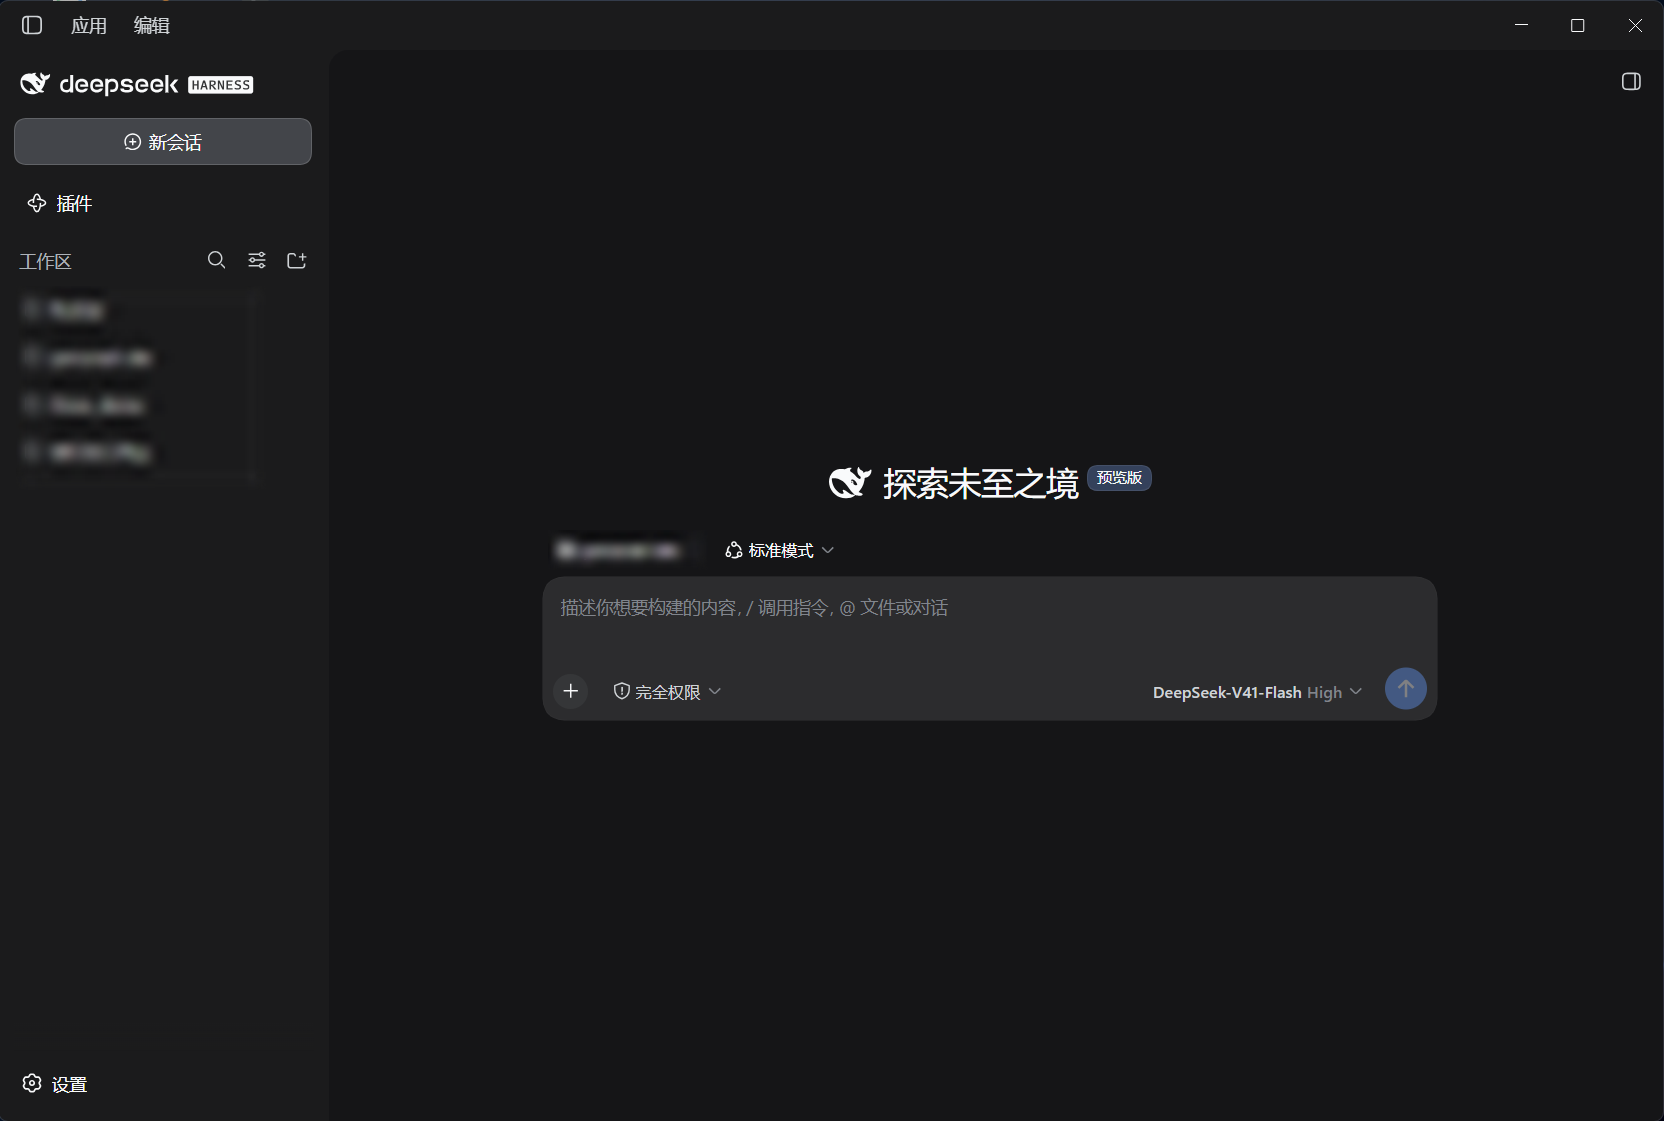Click the plus attachment button in the input box
Viewport: 1664px width, 1121px height.
(x=571, y=691)
